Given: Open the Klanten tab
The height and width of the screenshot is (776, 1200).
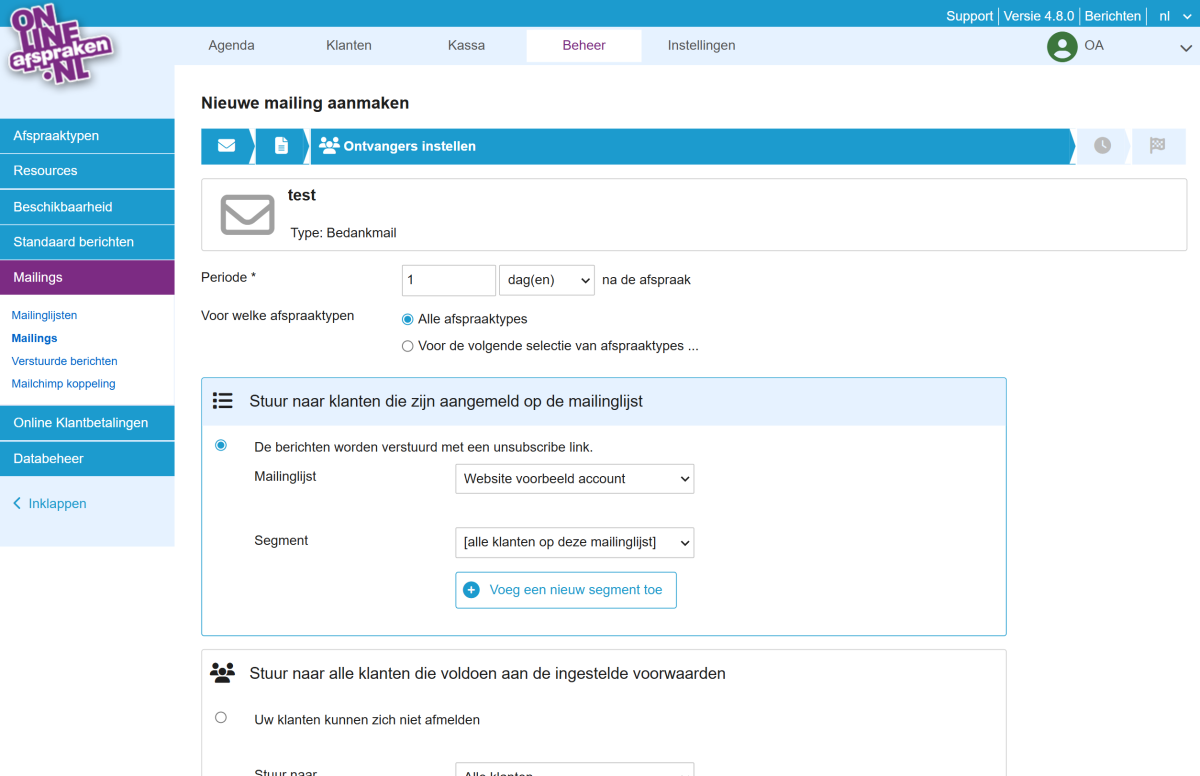Looking at the screenshot, I should click(349, 45).
